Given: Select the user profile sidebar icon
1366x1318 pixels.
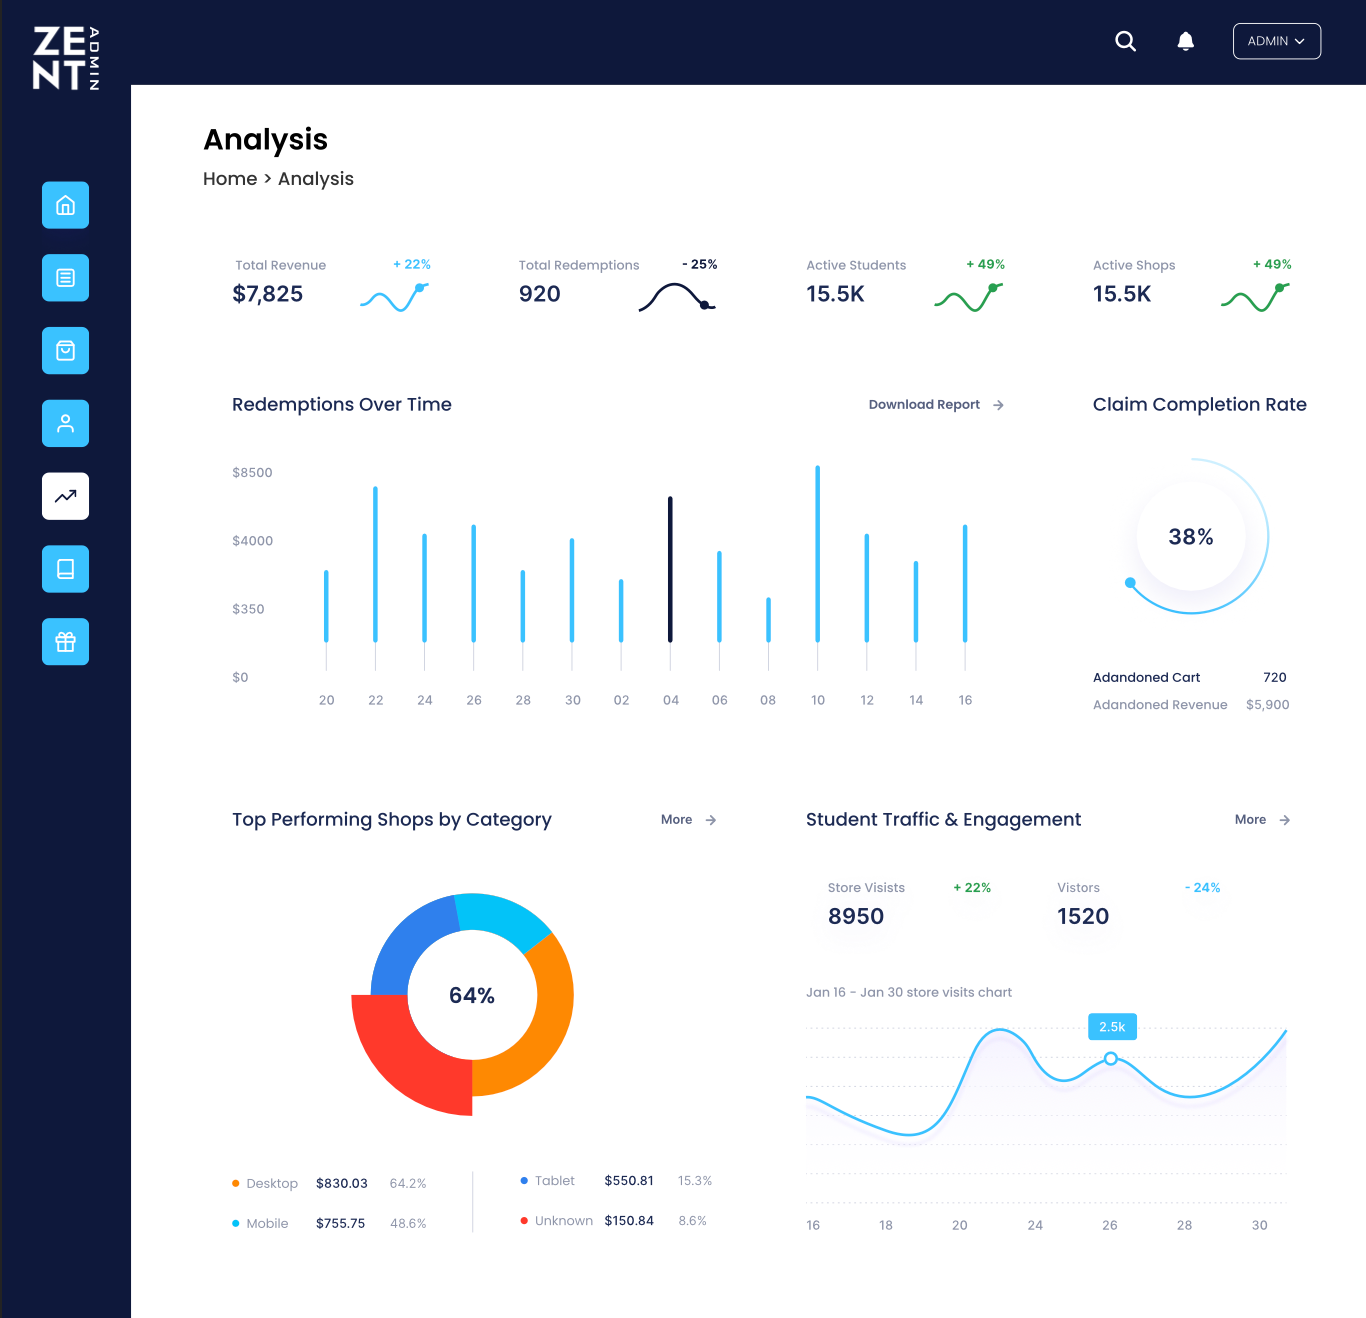Looking at the screenshot, I should (x=65, y=424).
